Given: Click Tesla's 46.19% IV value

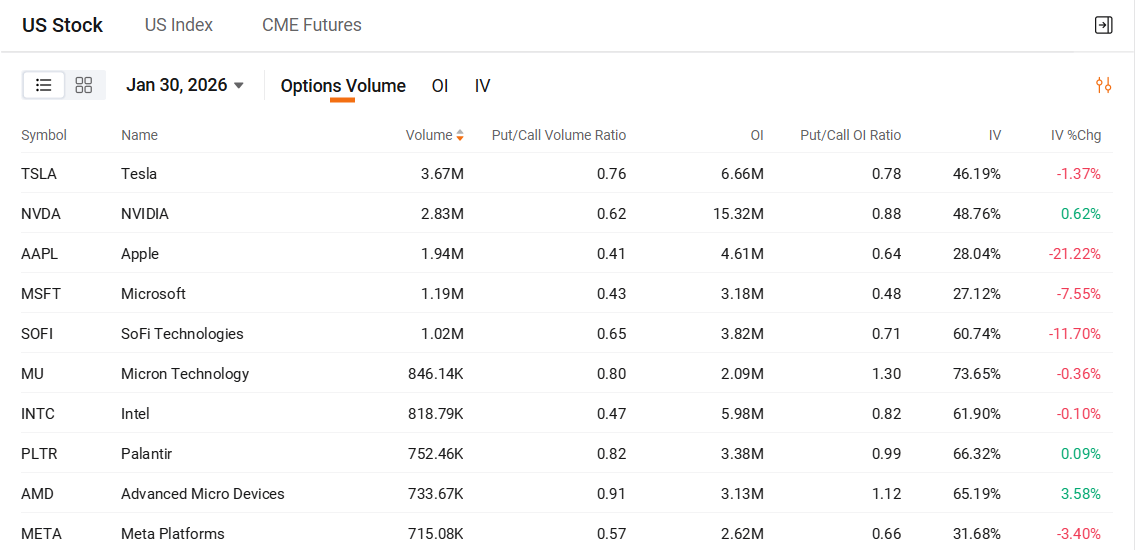Looking at the screenshot, I should point(977,174).
